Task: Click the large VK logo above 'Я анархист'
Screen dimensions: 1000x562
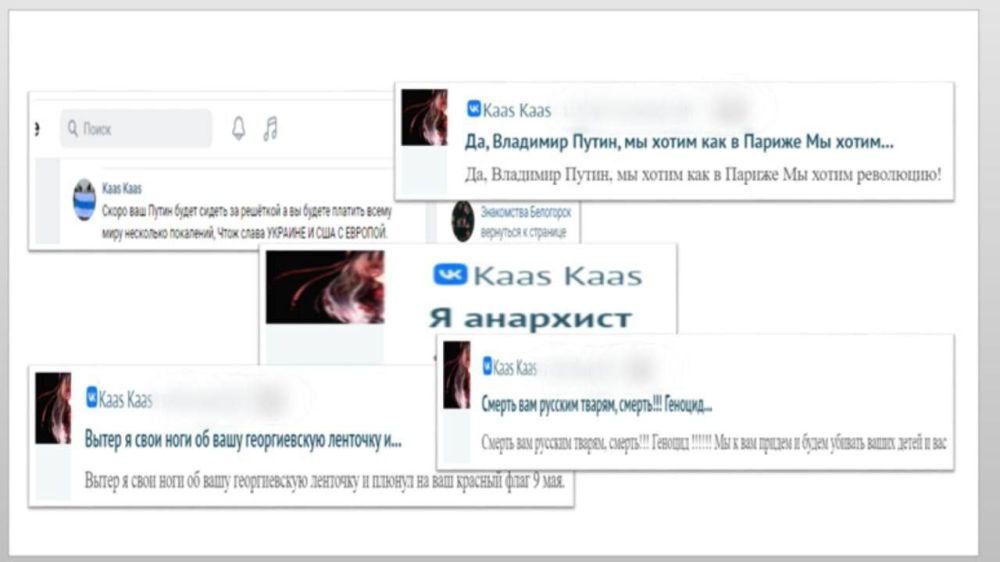Action: tap(449, 275)
